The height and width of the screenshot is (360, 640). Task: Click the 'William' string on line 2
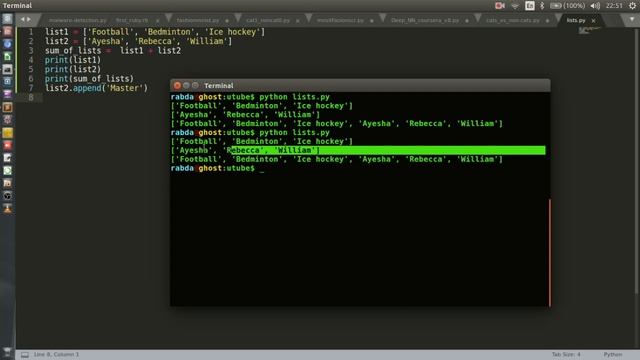(206, 41)
